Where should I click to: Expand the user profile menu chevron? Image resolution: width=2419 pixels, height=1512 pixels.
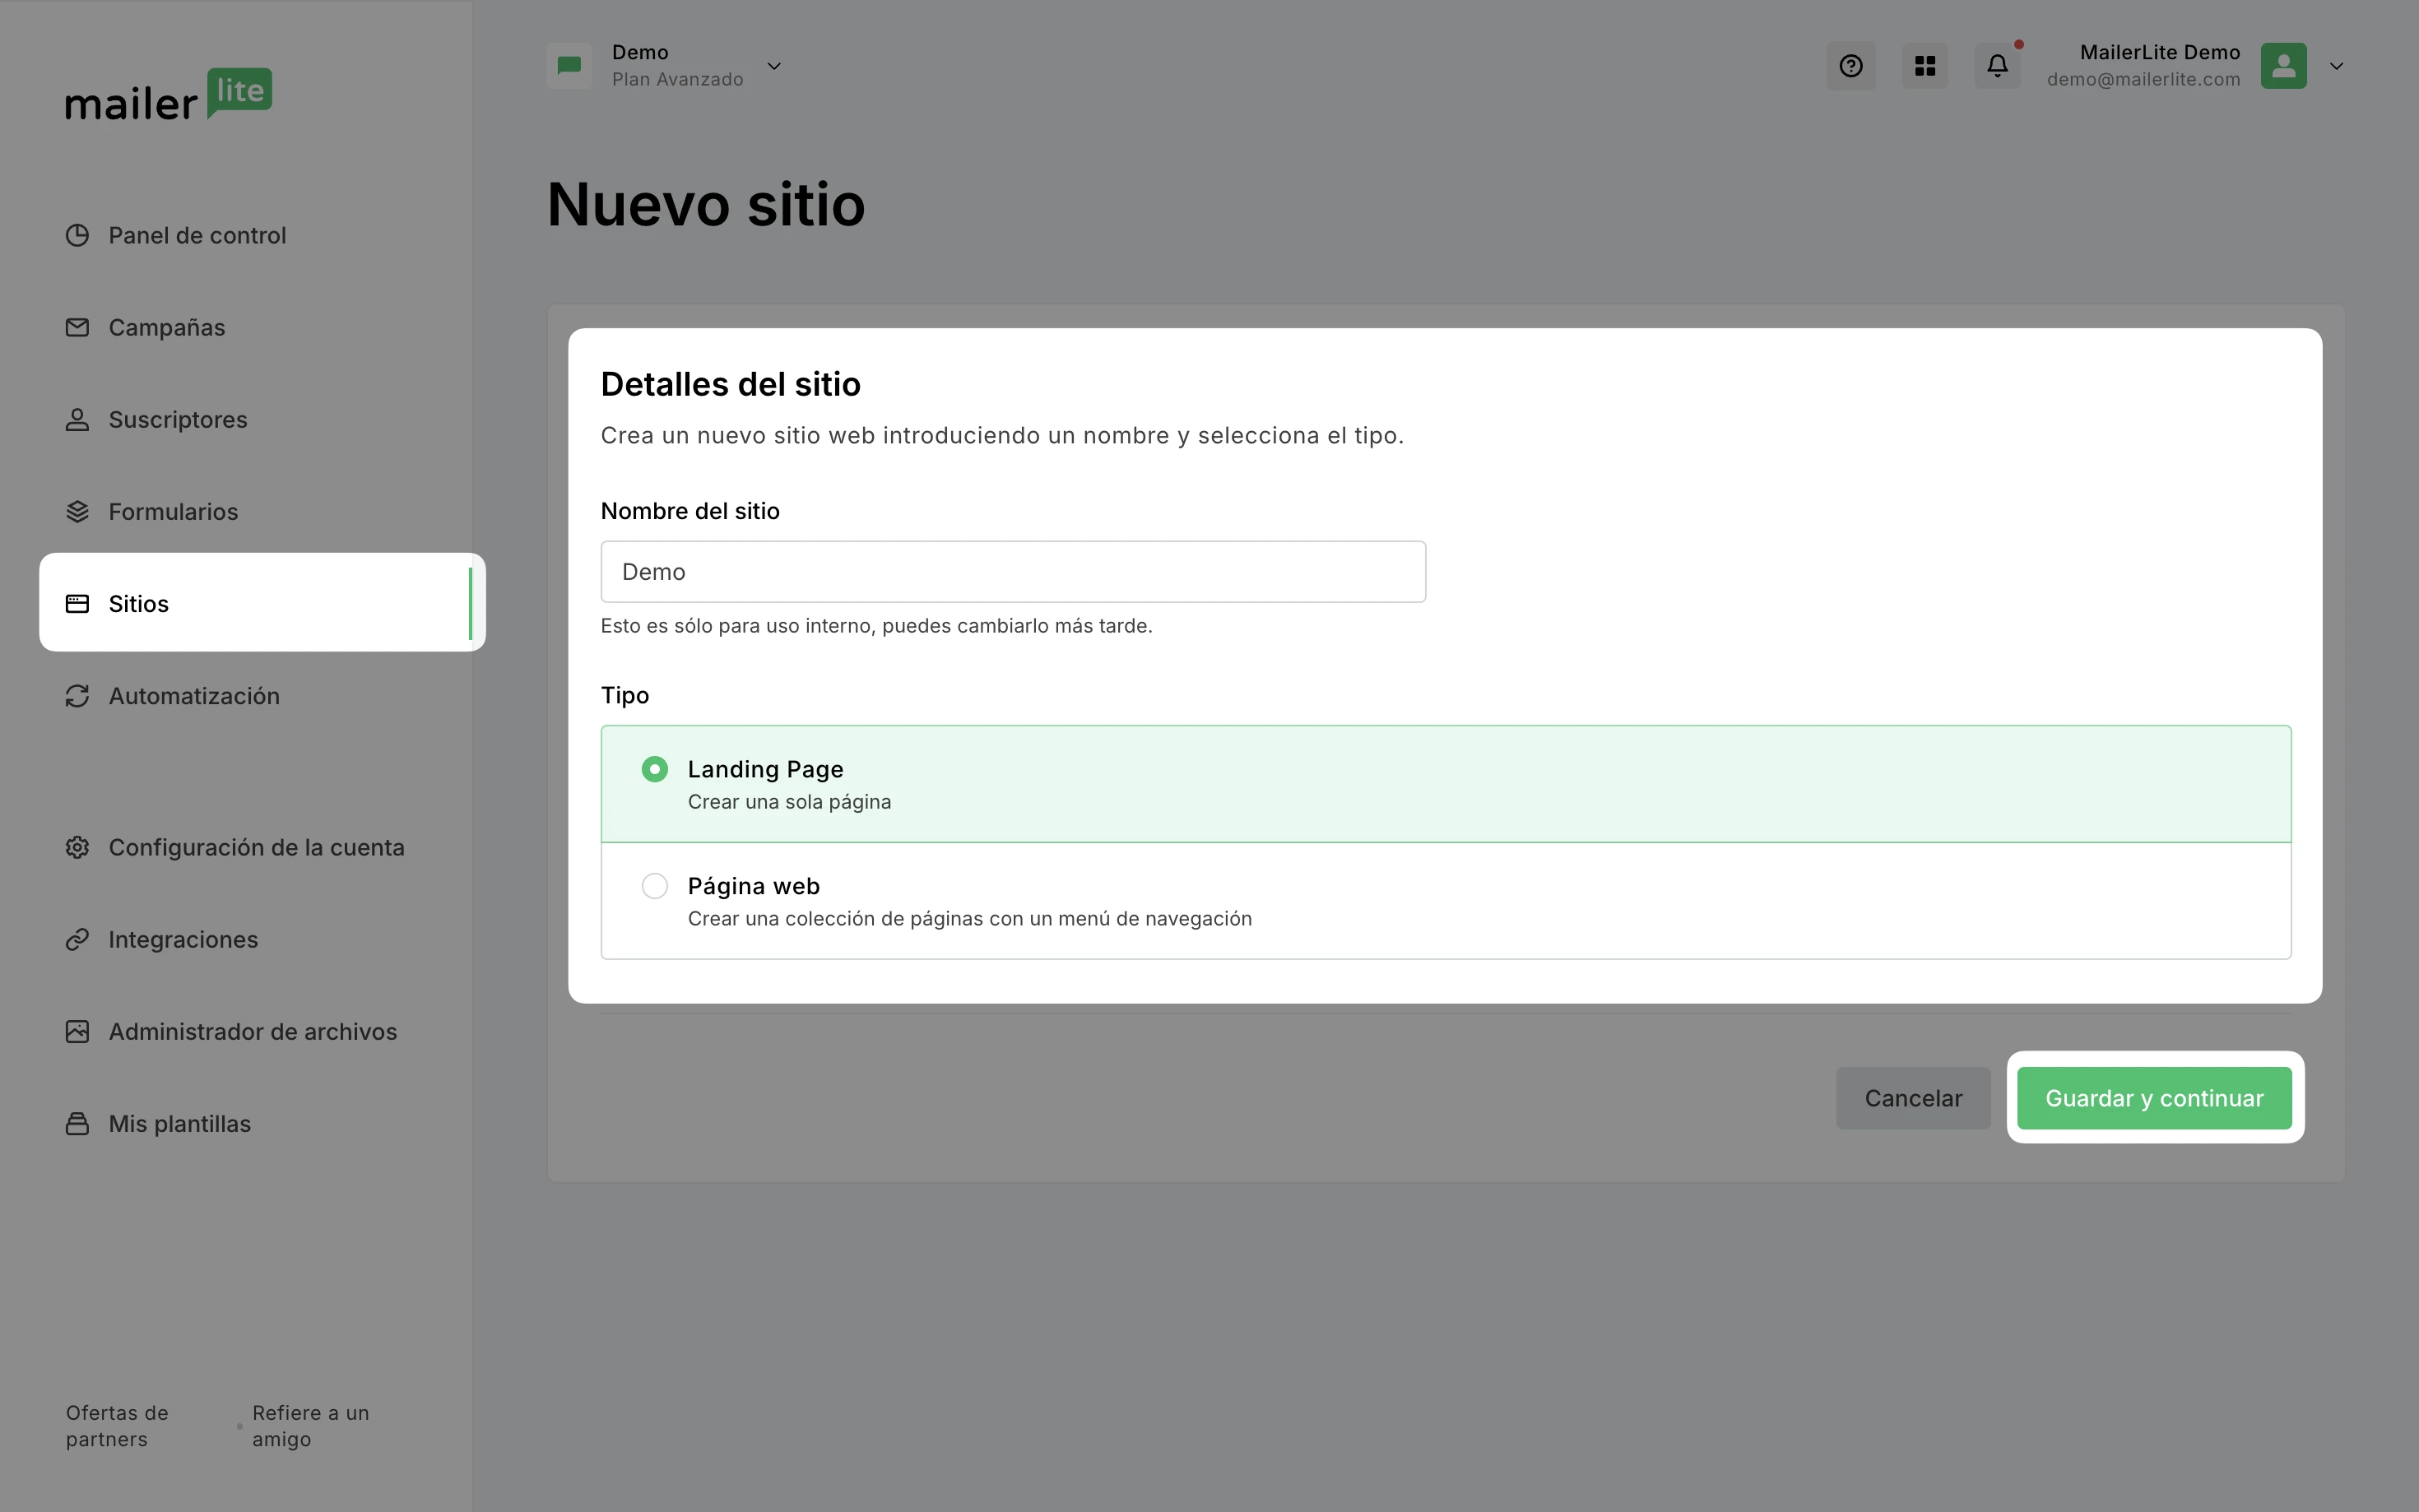point(2336,66)
